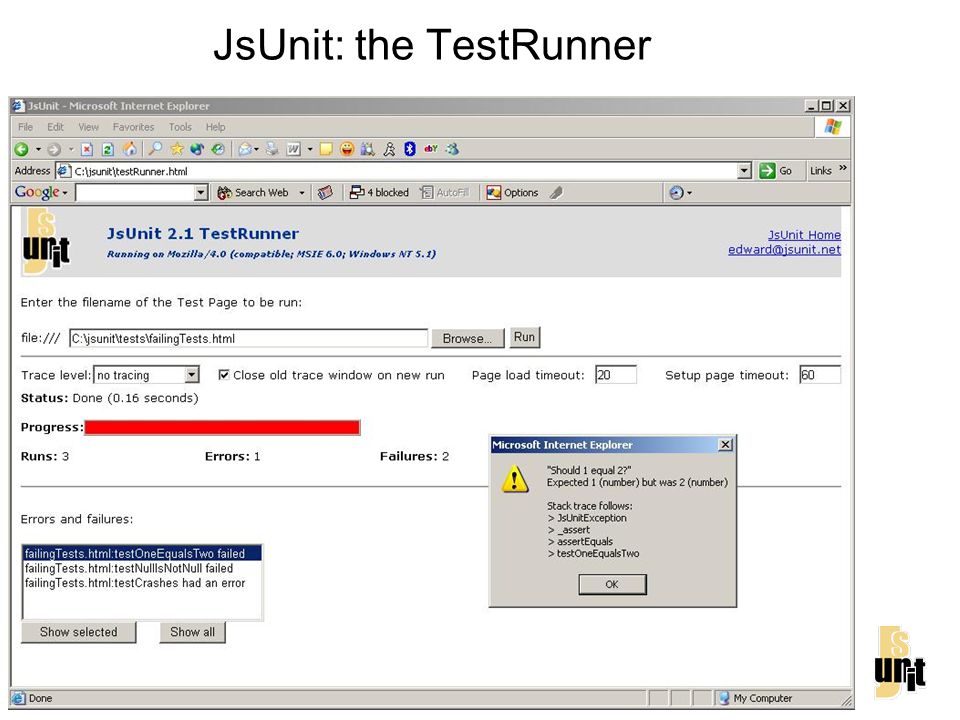Click the AutoFill button in the Google toolbar

pos(445,193)
